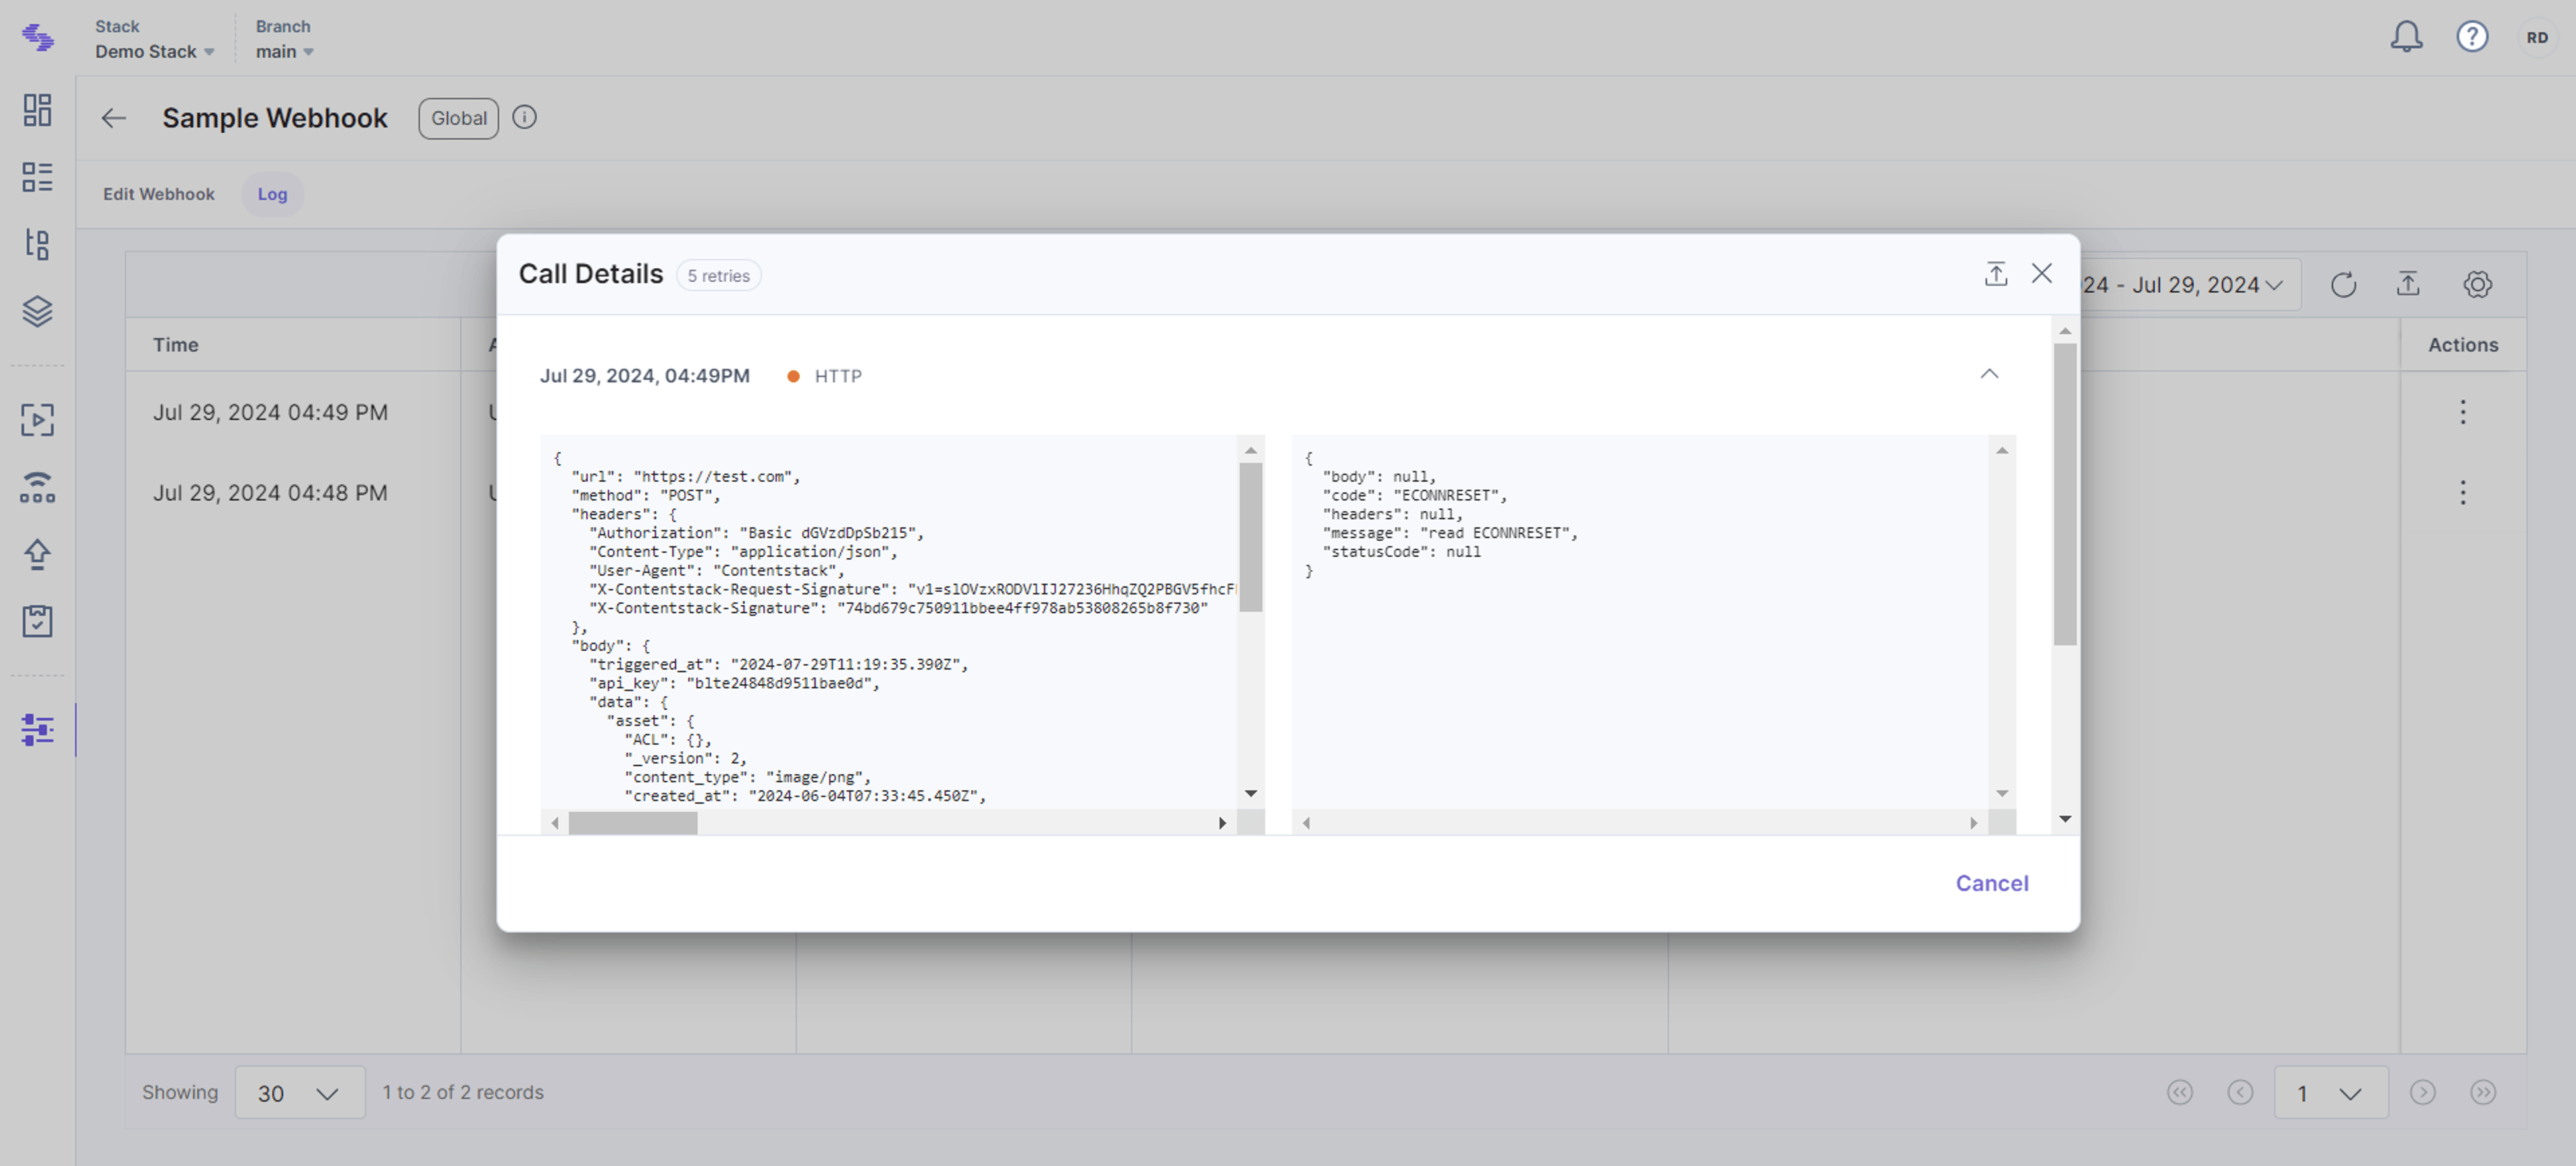Viewport: 2576px width, 1166px height.
Task: Click the "url": "https://test.com" line
Action: coord(685,477)
